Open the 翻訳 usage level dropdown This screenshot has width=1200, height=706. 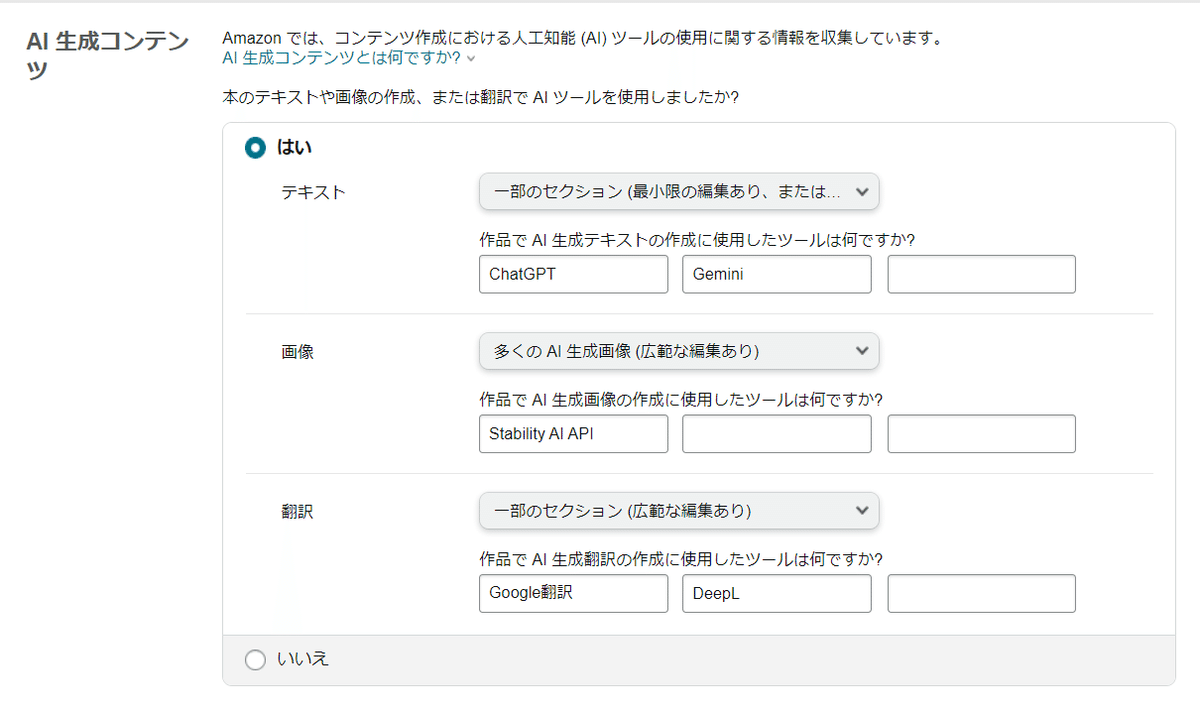678,511
